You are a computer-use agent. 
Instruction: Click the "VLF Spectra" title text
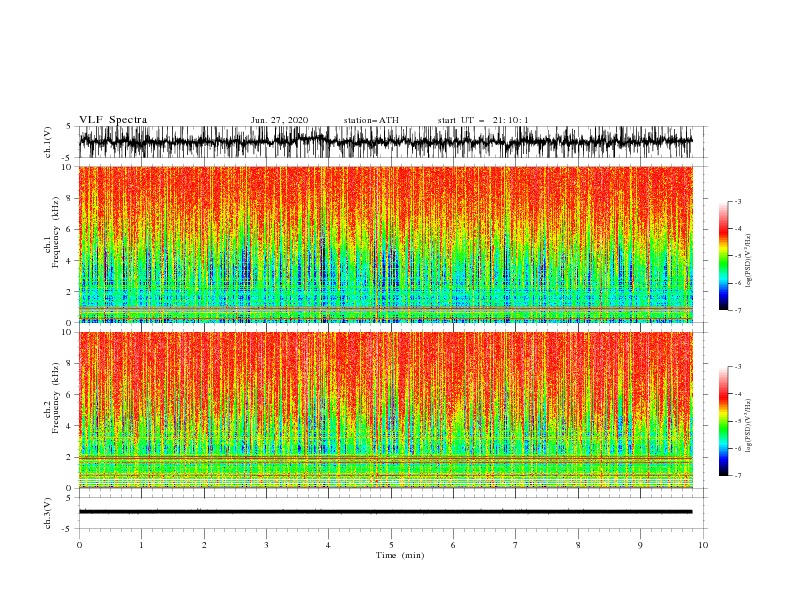113,120
